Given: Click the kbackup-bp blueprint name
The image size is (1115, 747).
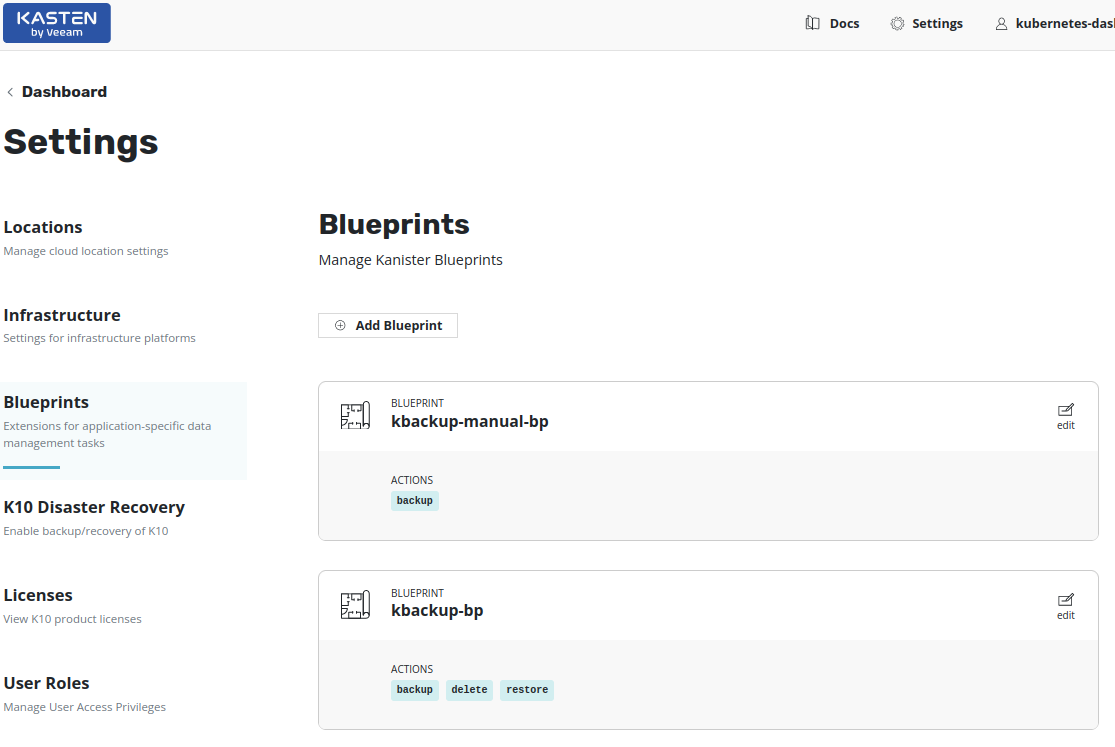Looking at the screenshot, I should (437, 611).
